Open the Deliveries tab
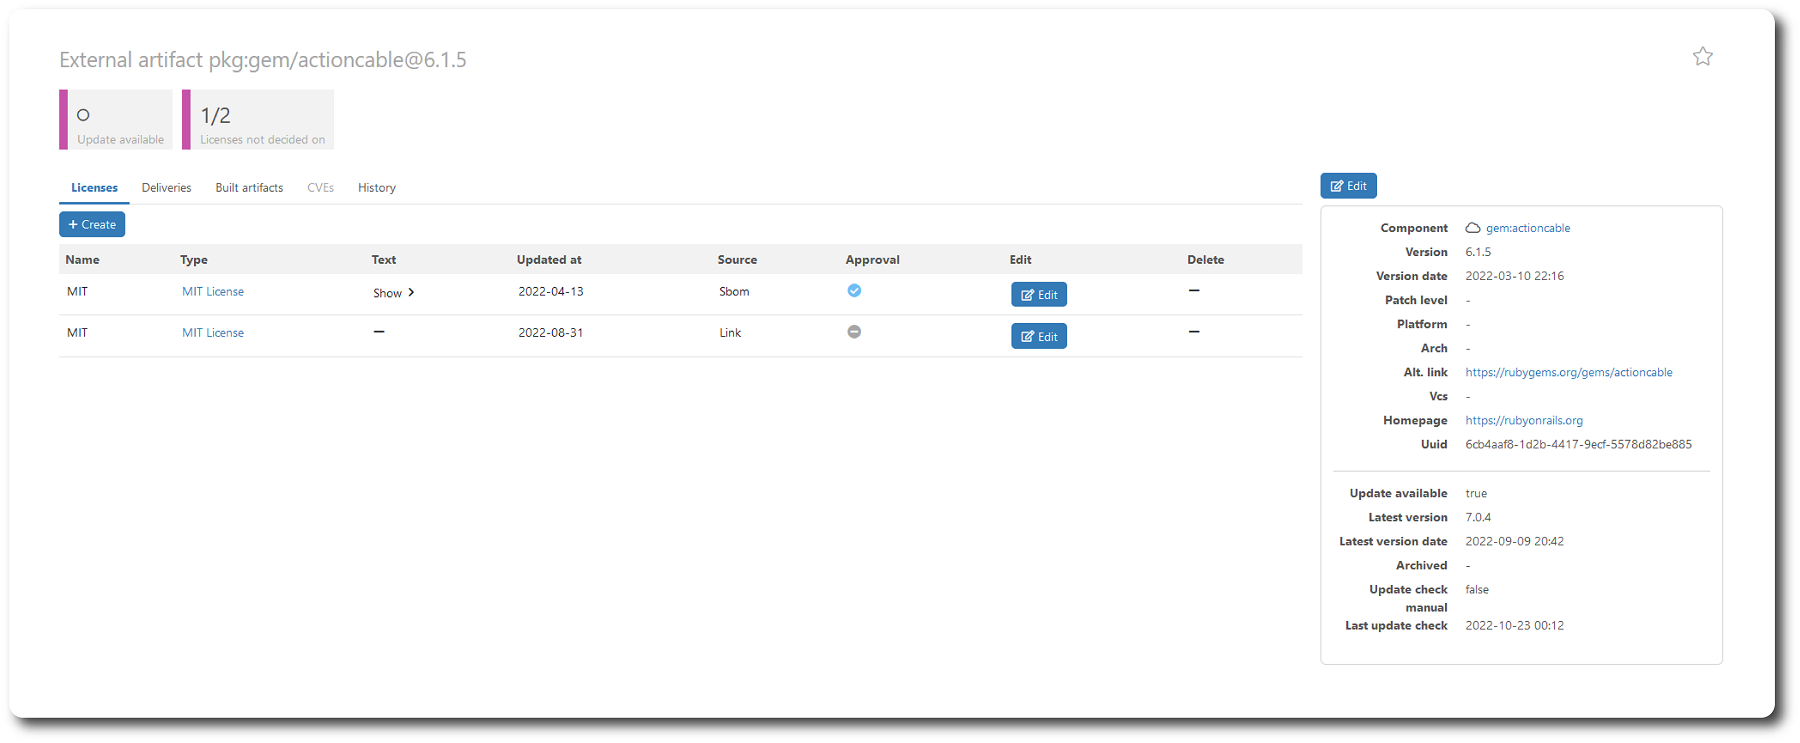This screenshot has height=743, width=1800. (166, 188)
